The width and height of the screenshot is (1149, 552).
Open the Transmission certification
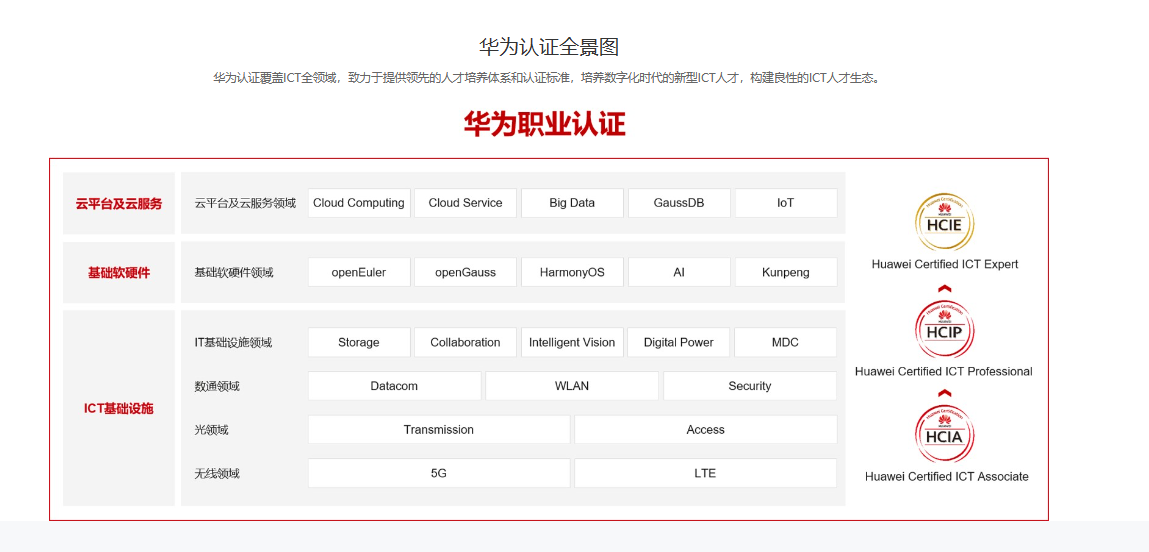click(439, 430)
